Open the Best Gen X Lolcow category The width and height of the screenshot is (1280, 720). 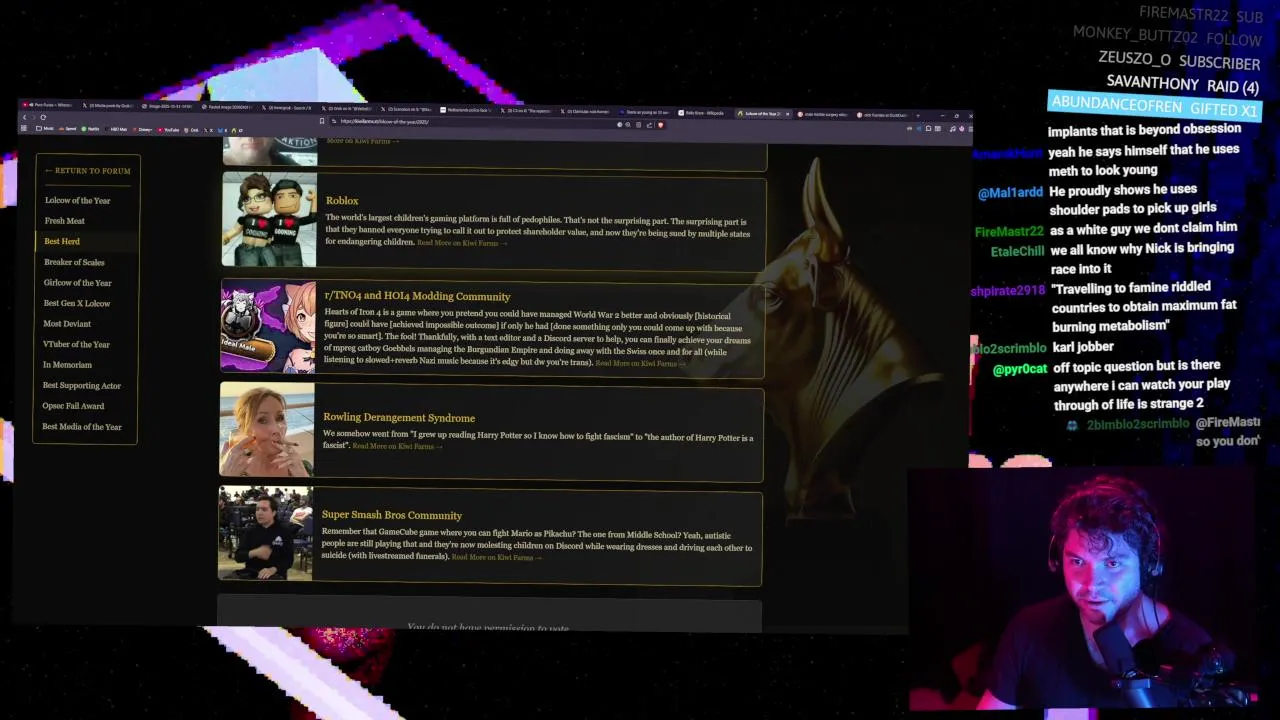76,303
